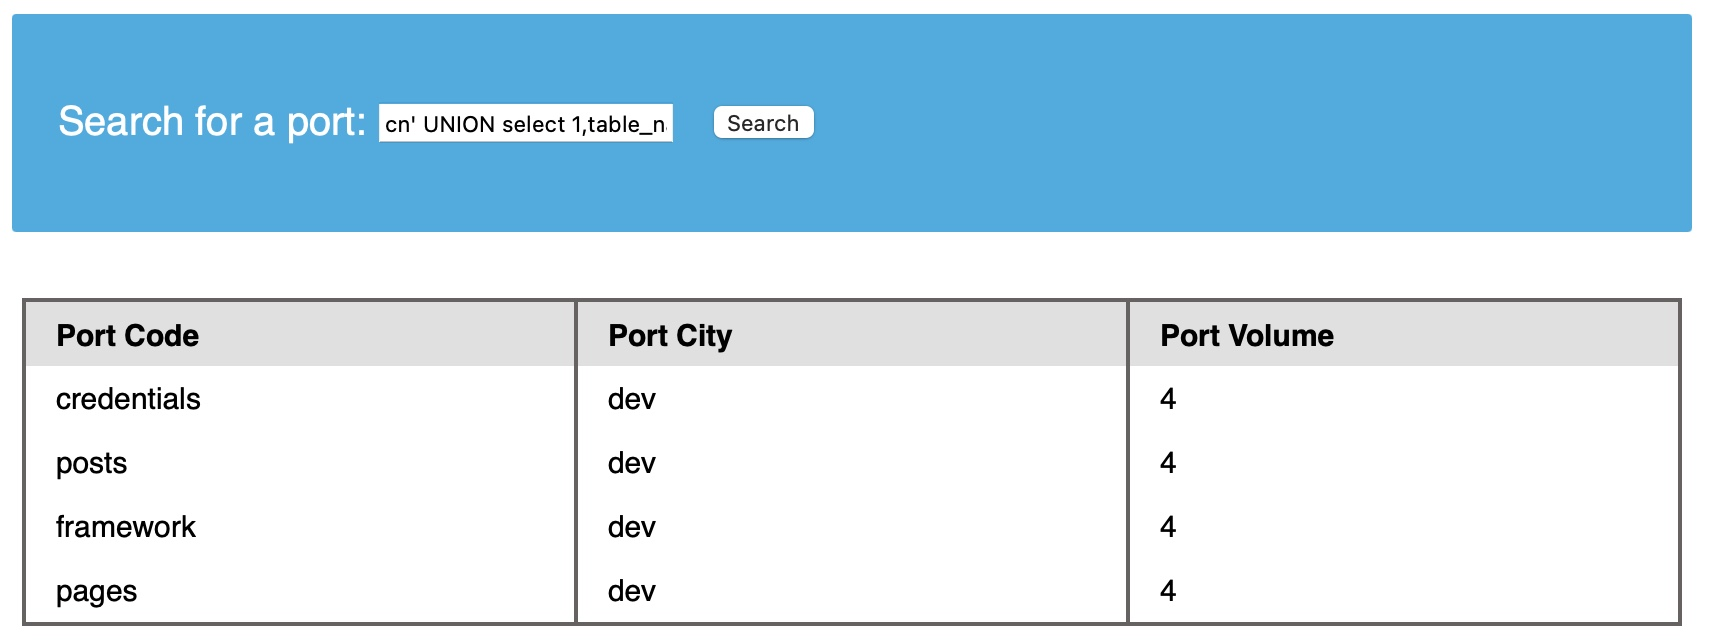Click 'dev' in the credentials row
This screenshot has height=640, width=1710.
tap(632, 399)
